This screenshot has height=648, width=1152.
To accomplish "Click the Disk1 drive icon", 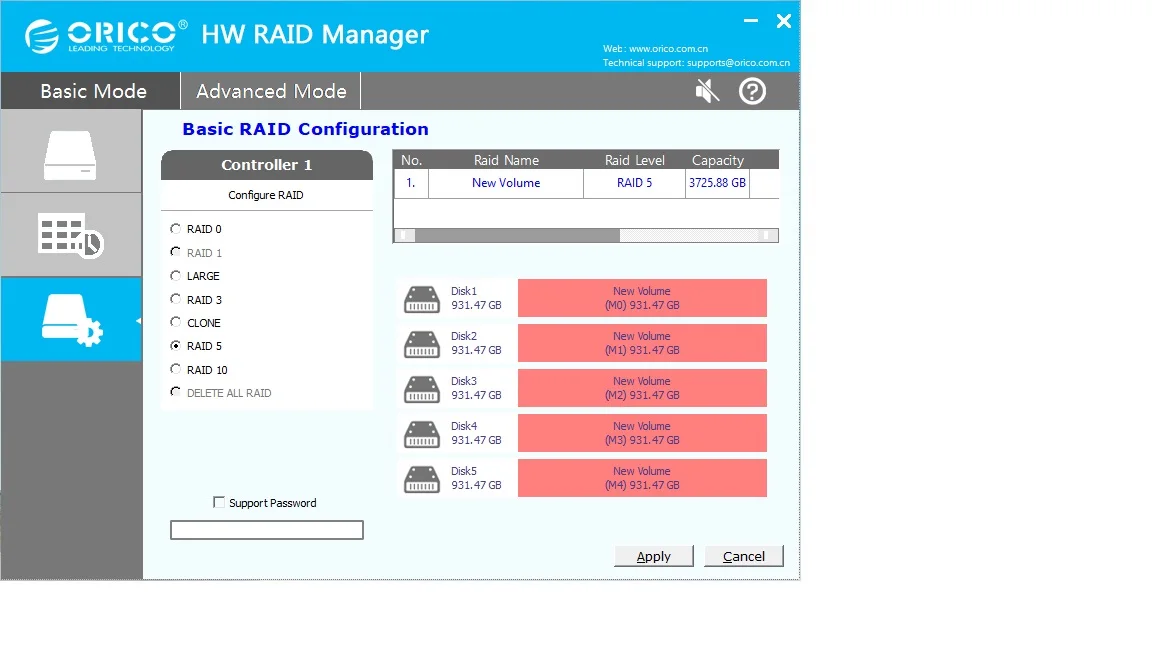I will (x=422, y=299).
